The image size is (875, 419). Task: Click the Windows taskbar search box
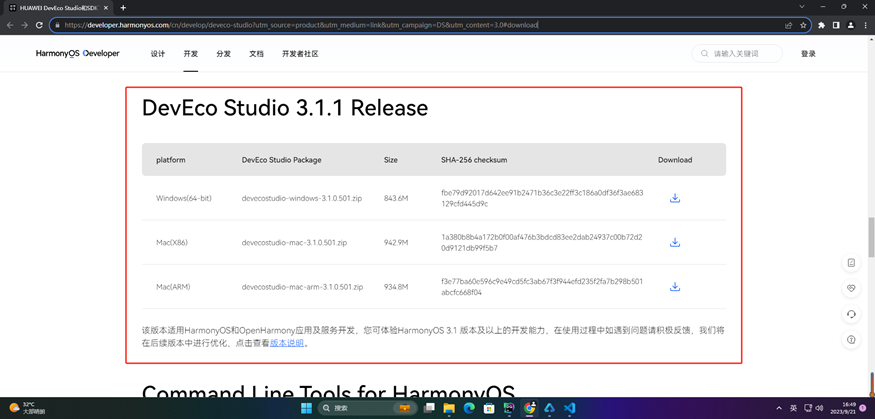click(x=366, y=408)
